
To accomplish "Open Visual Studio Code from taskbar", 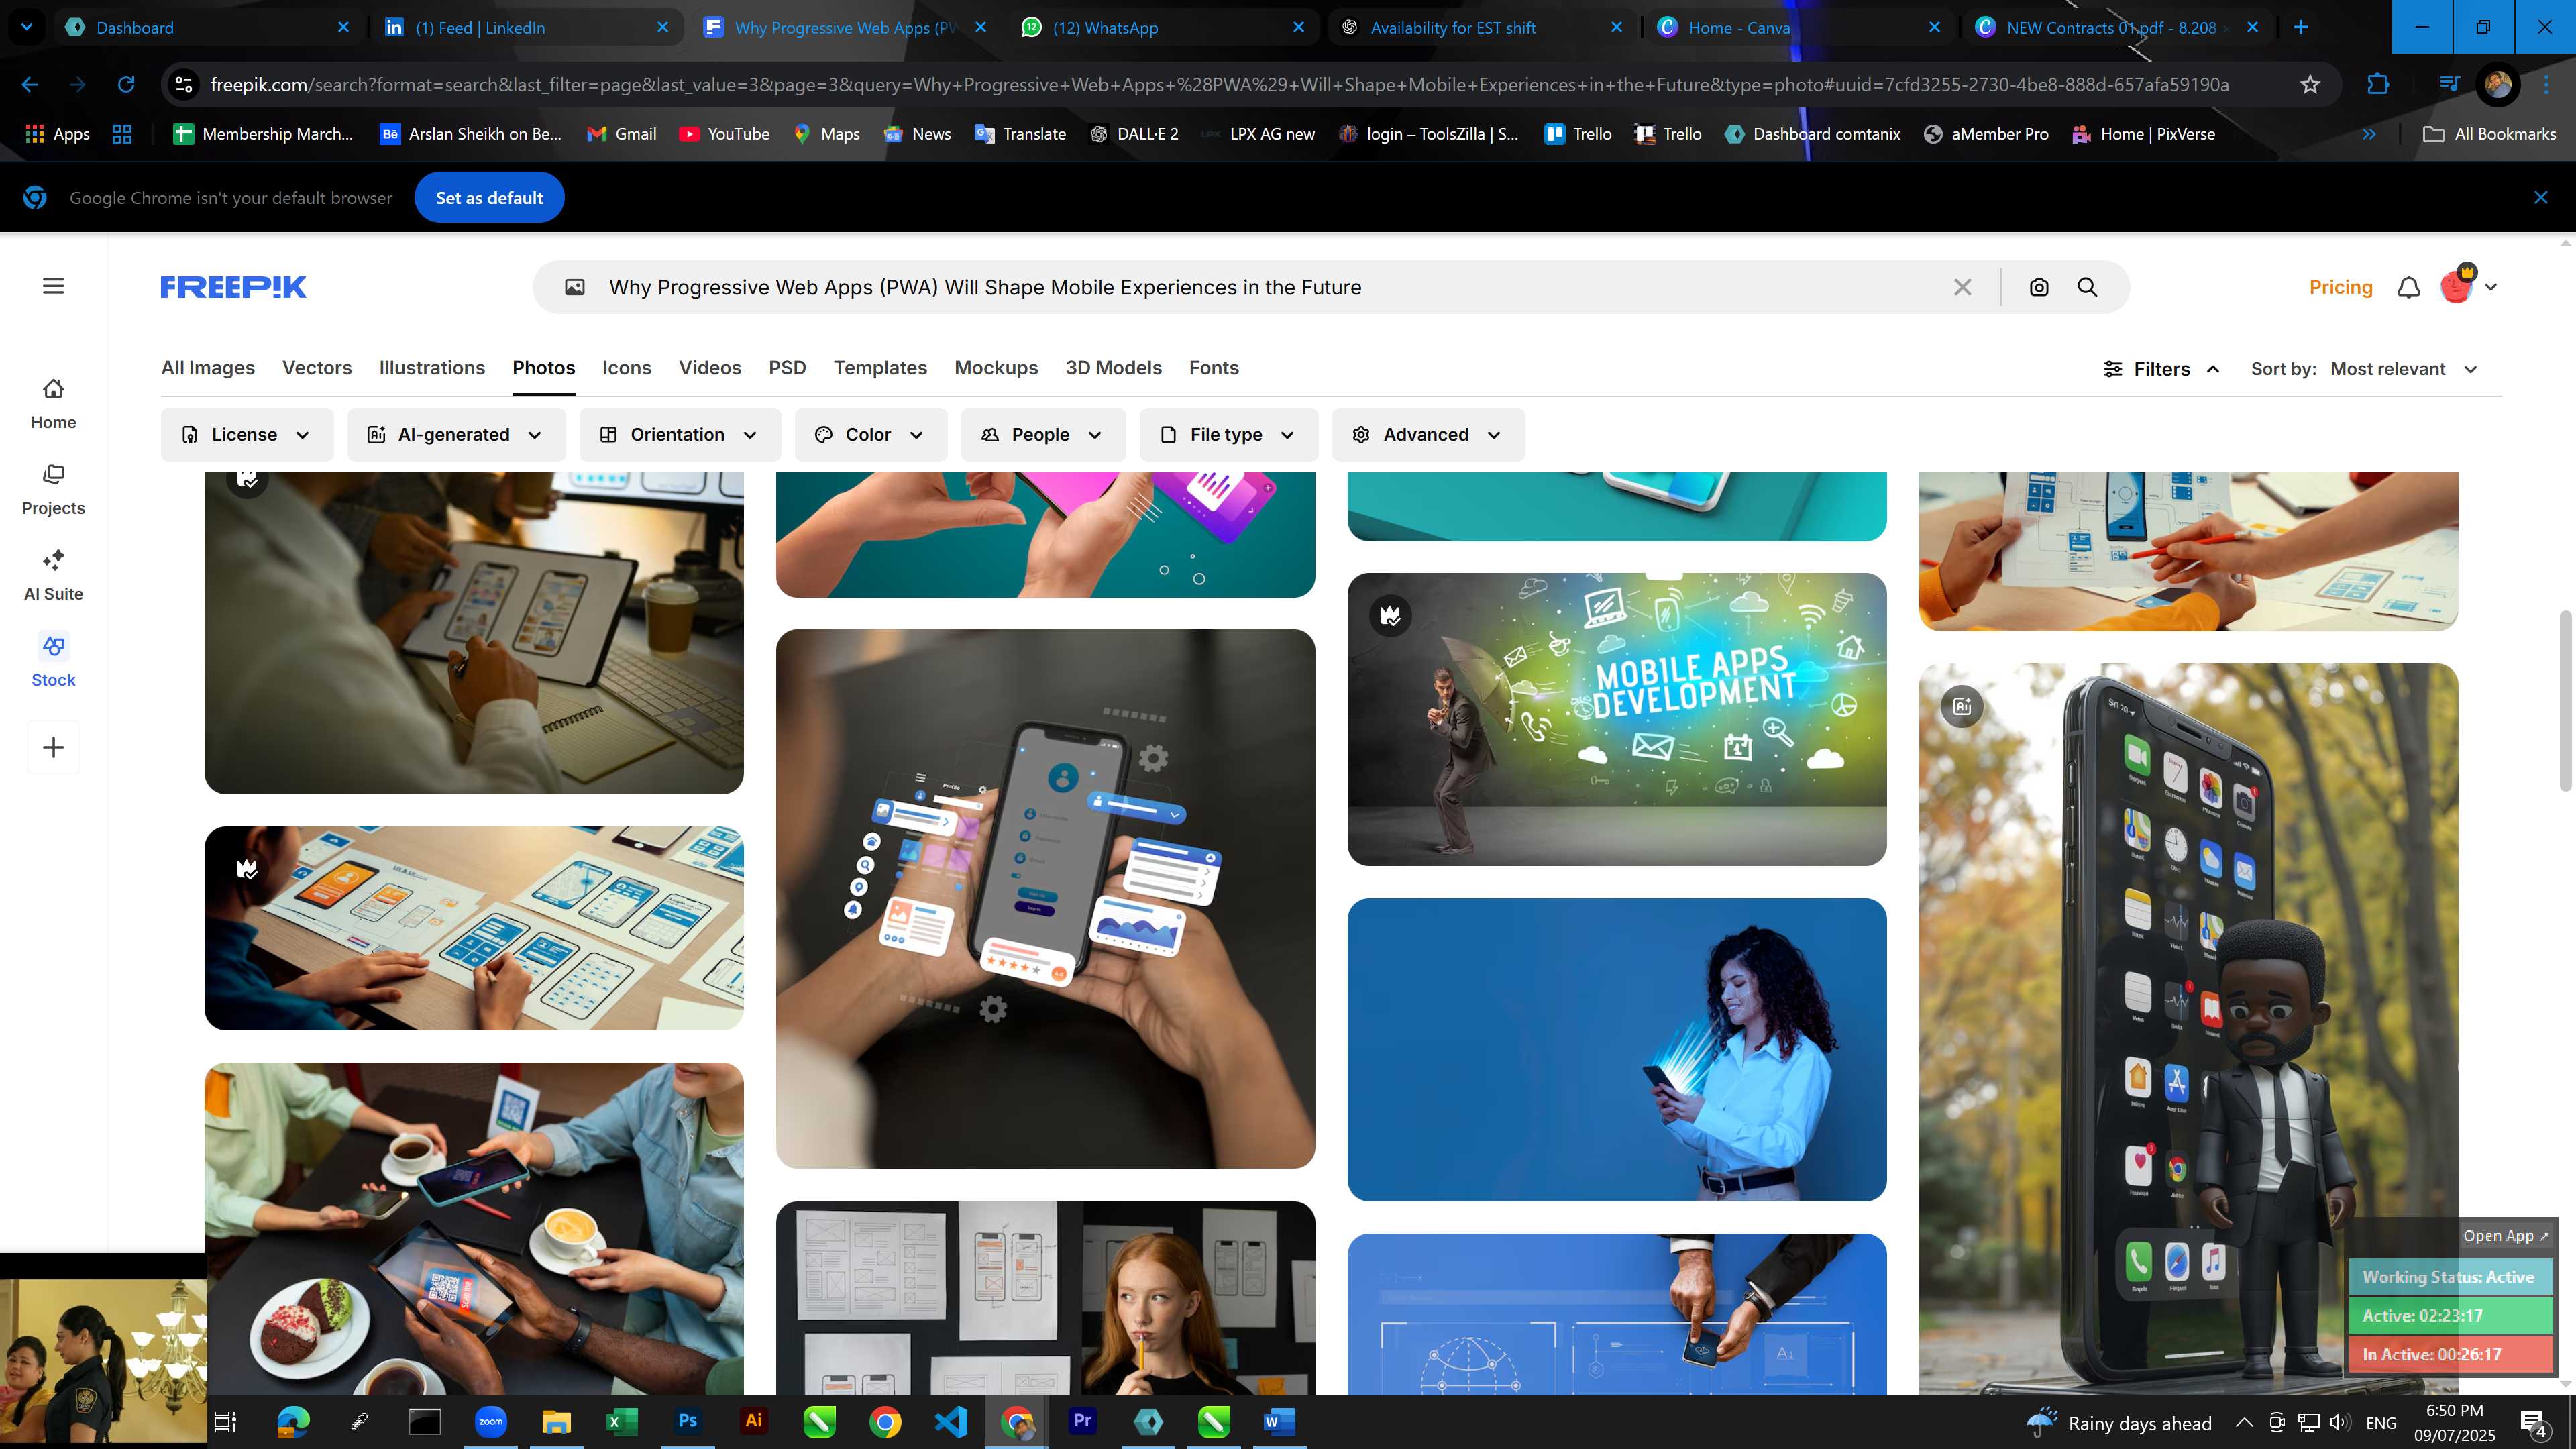I will [x=951, y=1421].
